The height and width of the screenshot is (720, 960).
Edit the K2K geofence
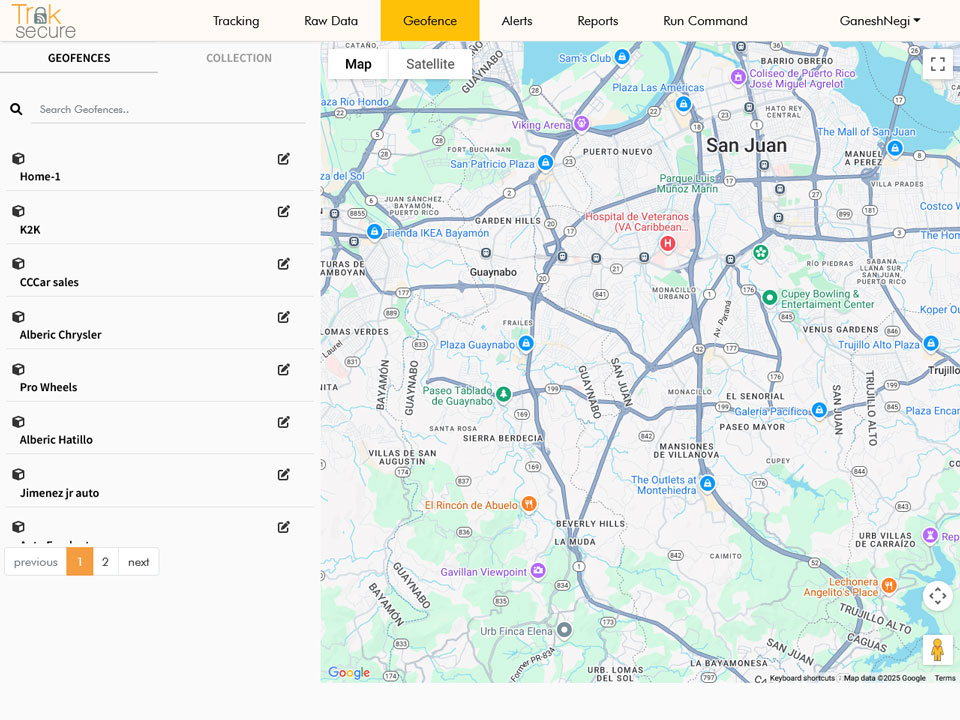click(x=284, y=211)
